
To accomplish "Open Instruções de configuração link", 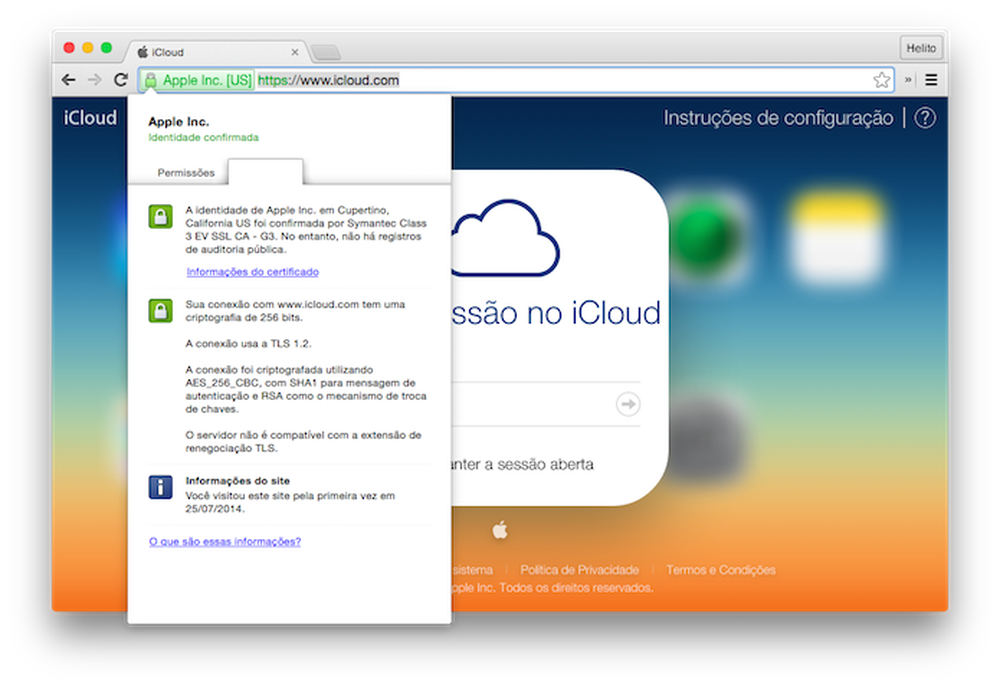I will [778, 118].
